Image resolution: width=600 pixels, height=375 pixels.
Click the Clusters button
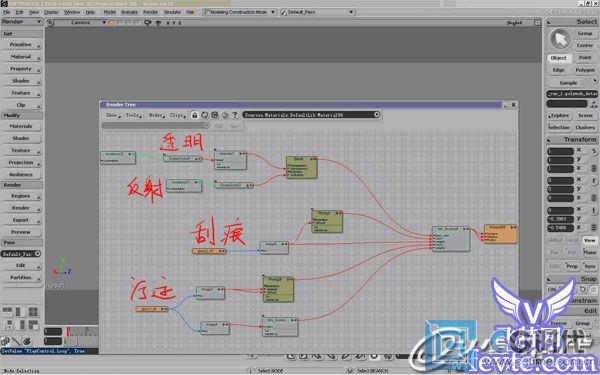585,127
